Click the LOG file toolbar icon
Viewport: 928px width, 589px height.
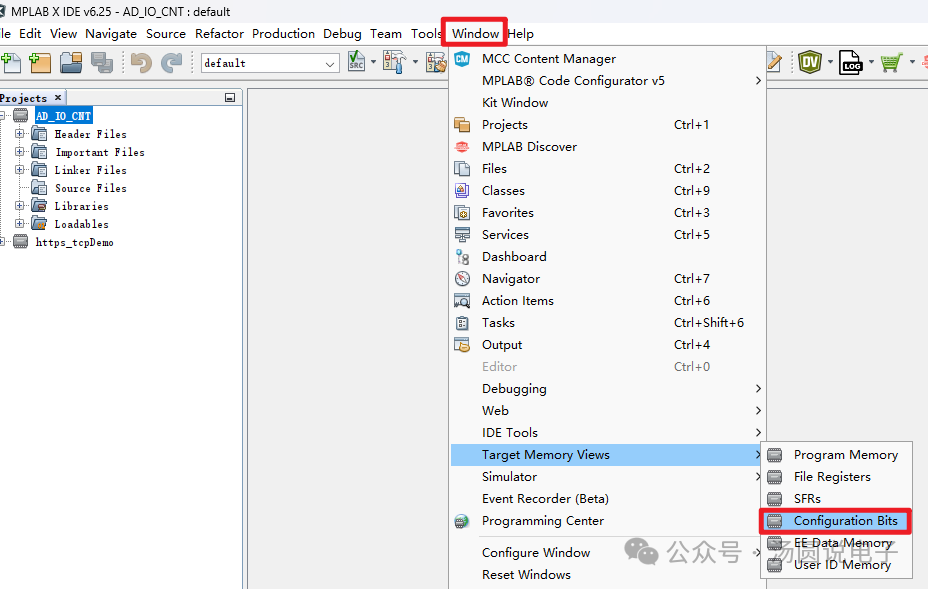(x=850, y=62)
